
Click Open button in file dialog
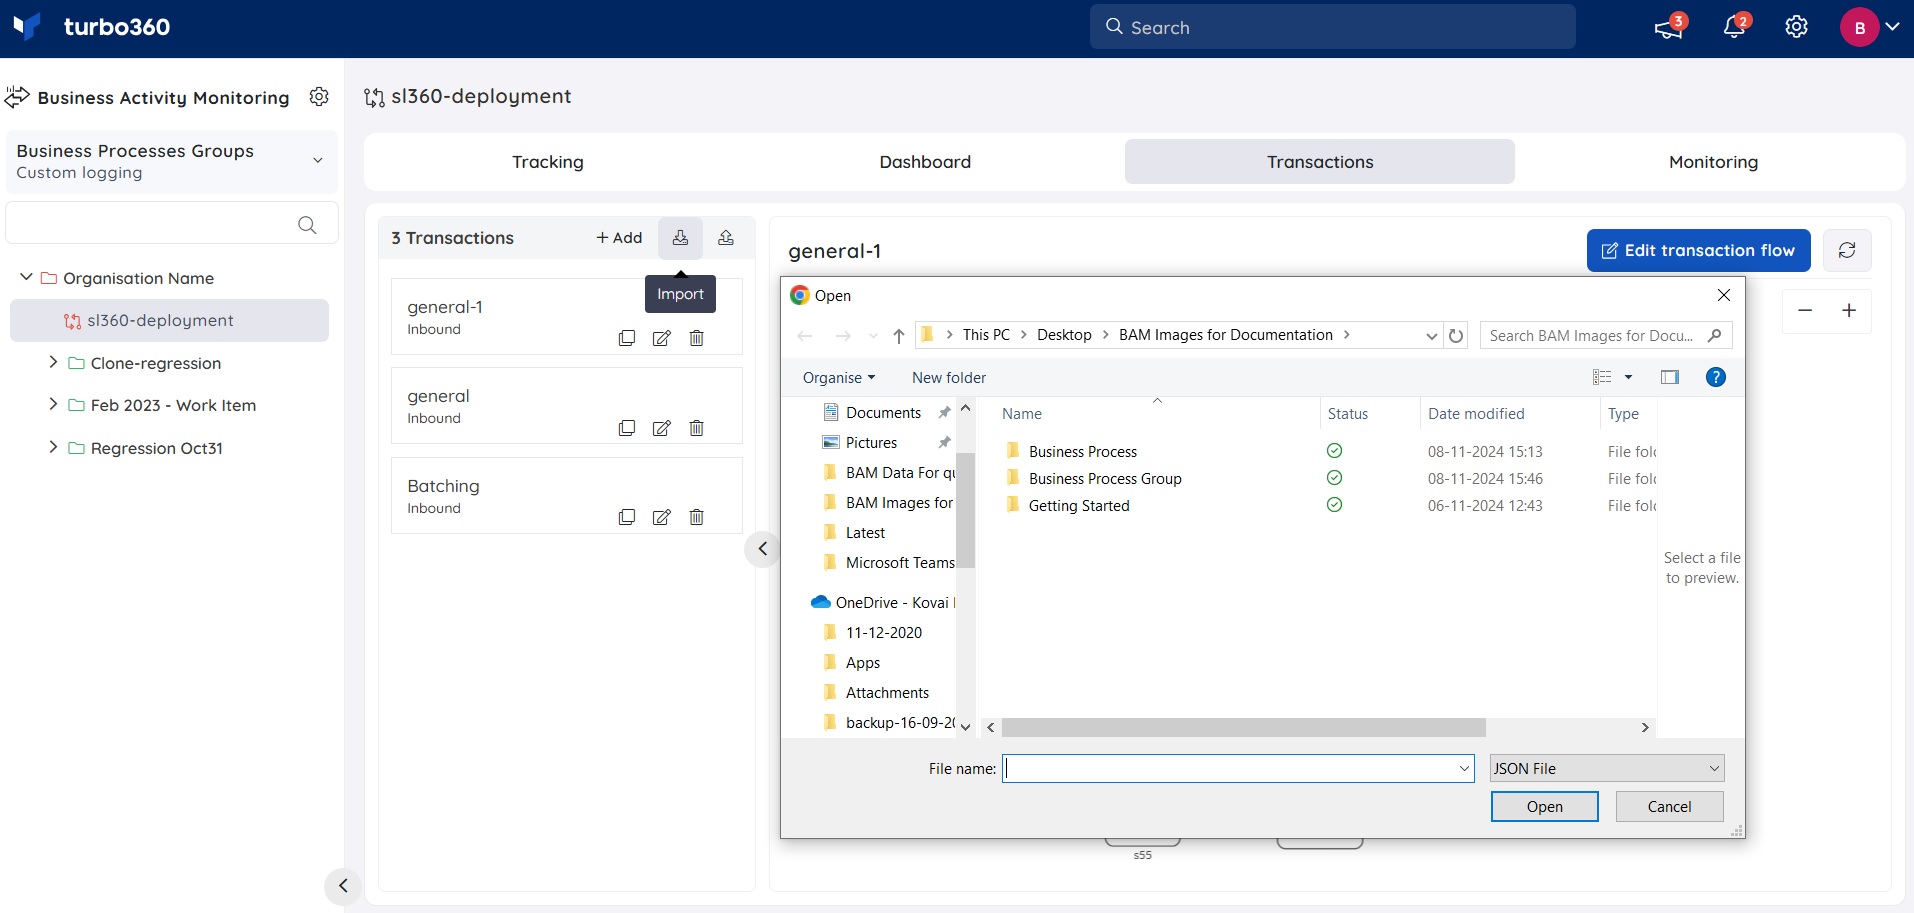pyautogui.click(x=1544, y=807)
